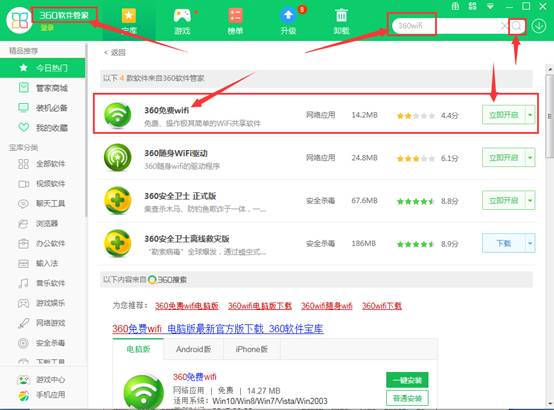Screen dimensions: 554x410
Task: Open the 网络游戏 category
Action: tap(42, 323)
